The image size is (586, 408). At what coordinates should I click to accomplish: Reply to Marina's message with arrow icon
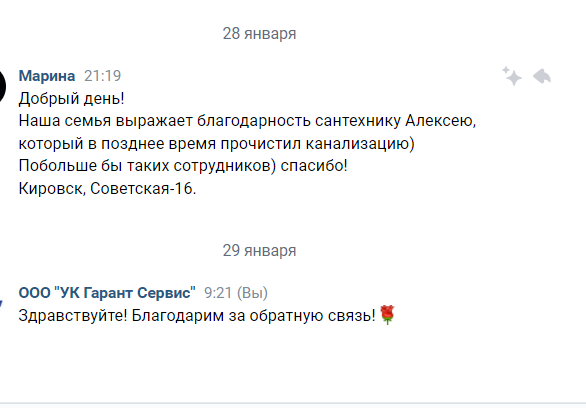pyautogui.click(x=542, y=76)
